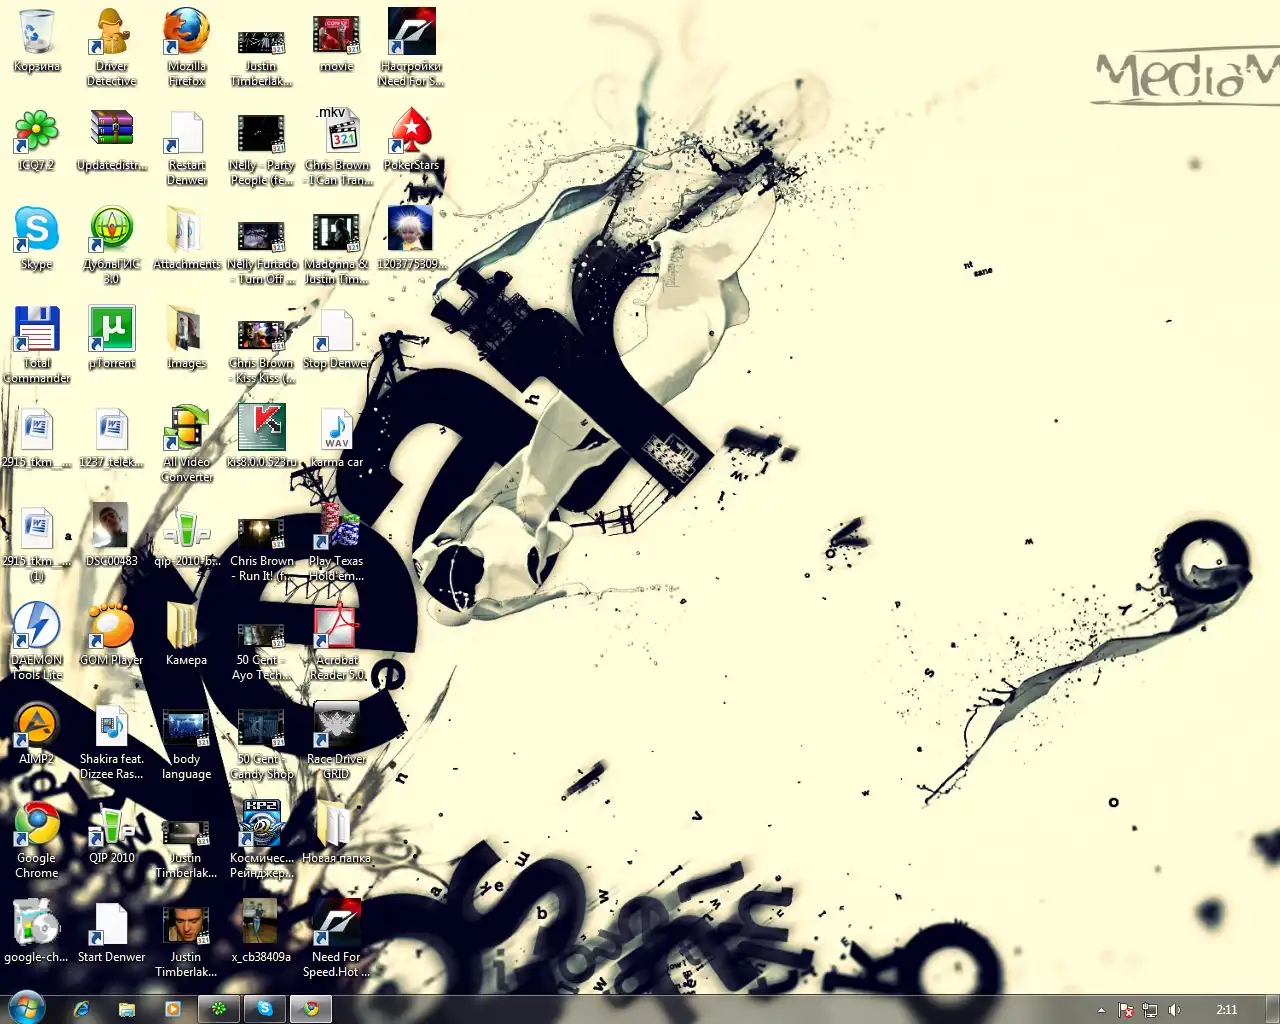The image size is (1280, 1024).
Task: Switch to the Skype taskbar button
Action: pyautogui.click(x=265, y=1009)
